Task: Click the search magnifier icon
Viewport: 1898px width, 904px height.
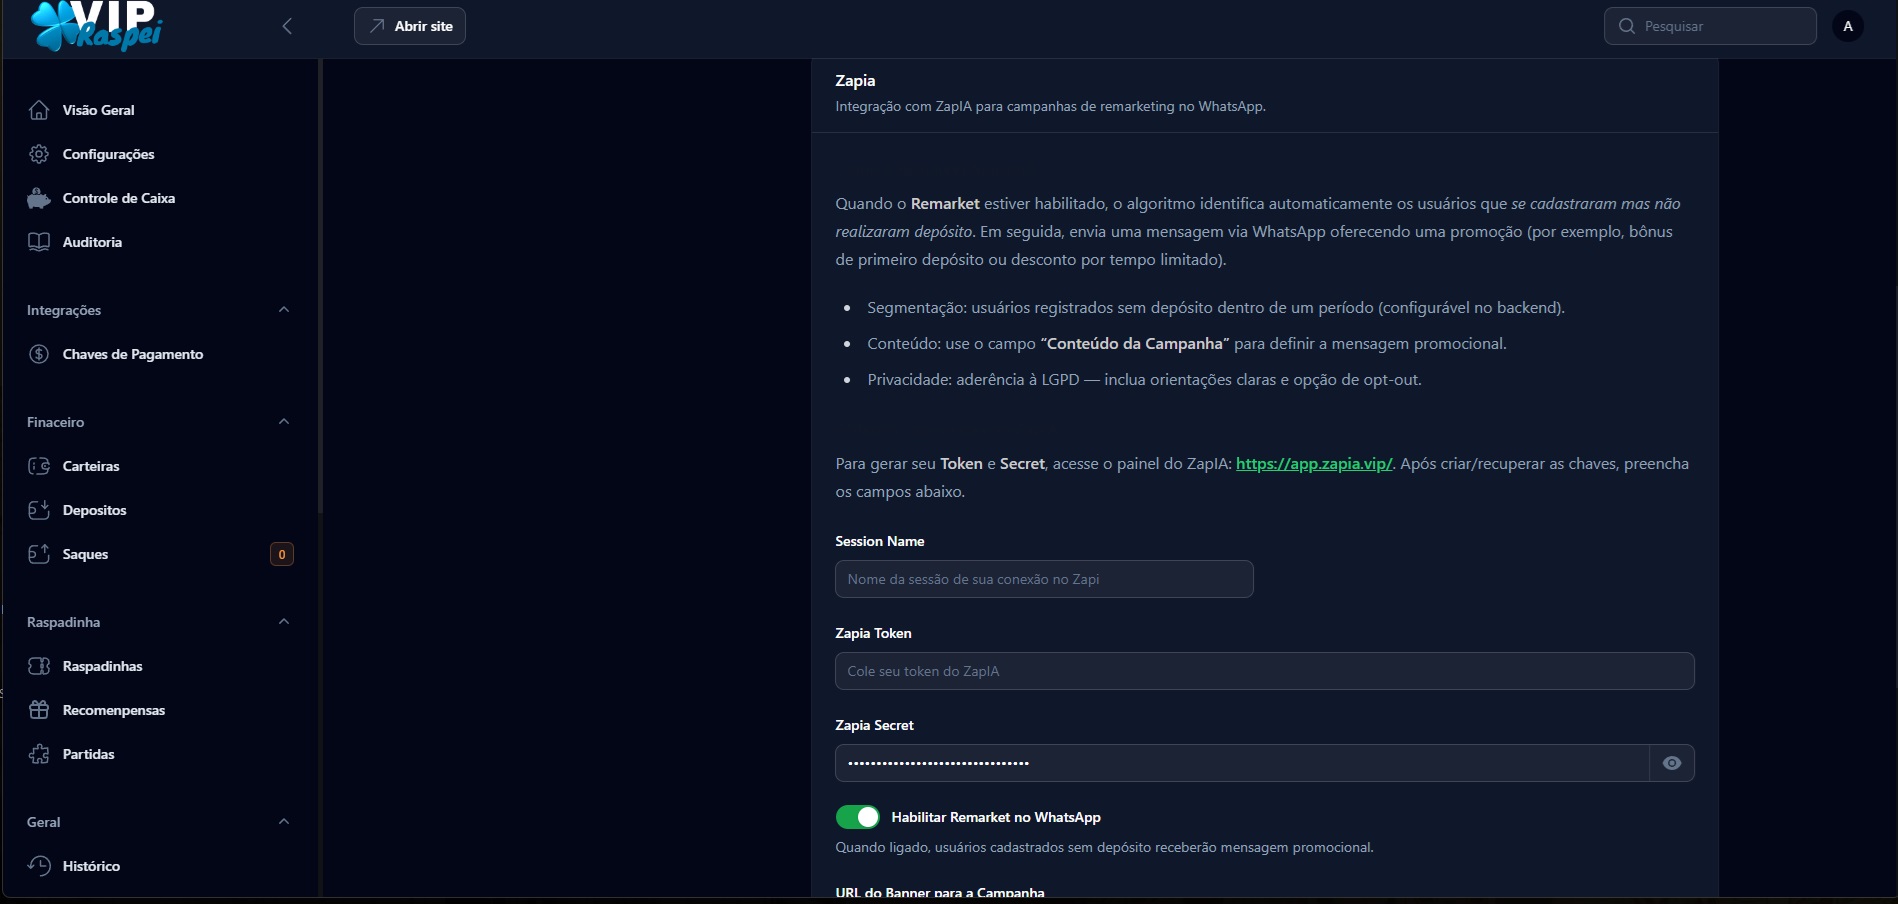Action: pos(1627,26)
